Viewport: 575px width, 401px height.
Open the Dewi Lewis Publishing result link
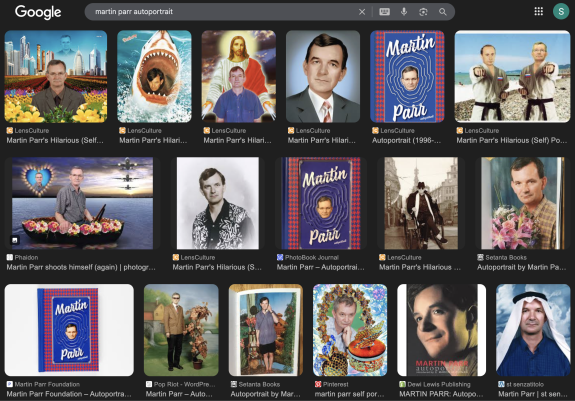coord(441,394)
